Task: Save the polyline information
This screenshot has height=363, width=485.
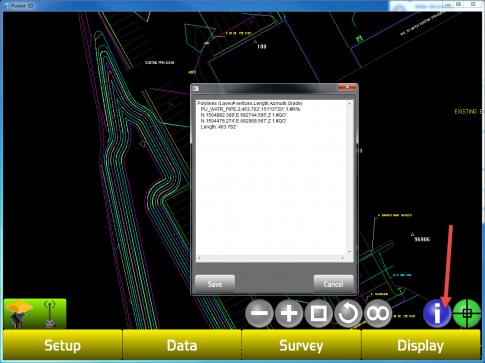Action: pos(215,284)
